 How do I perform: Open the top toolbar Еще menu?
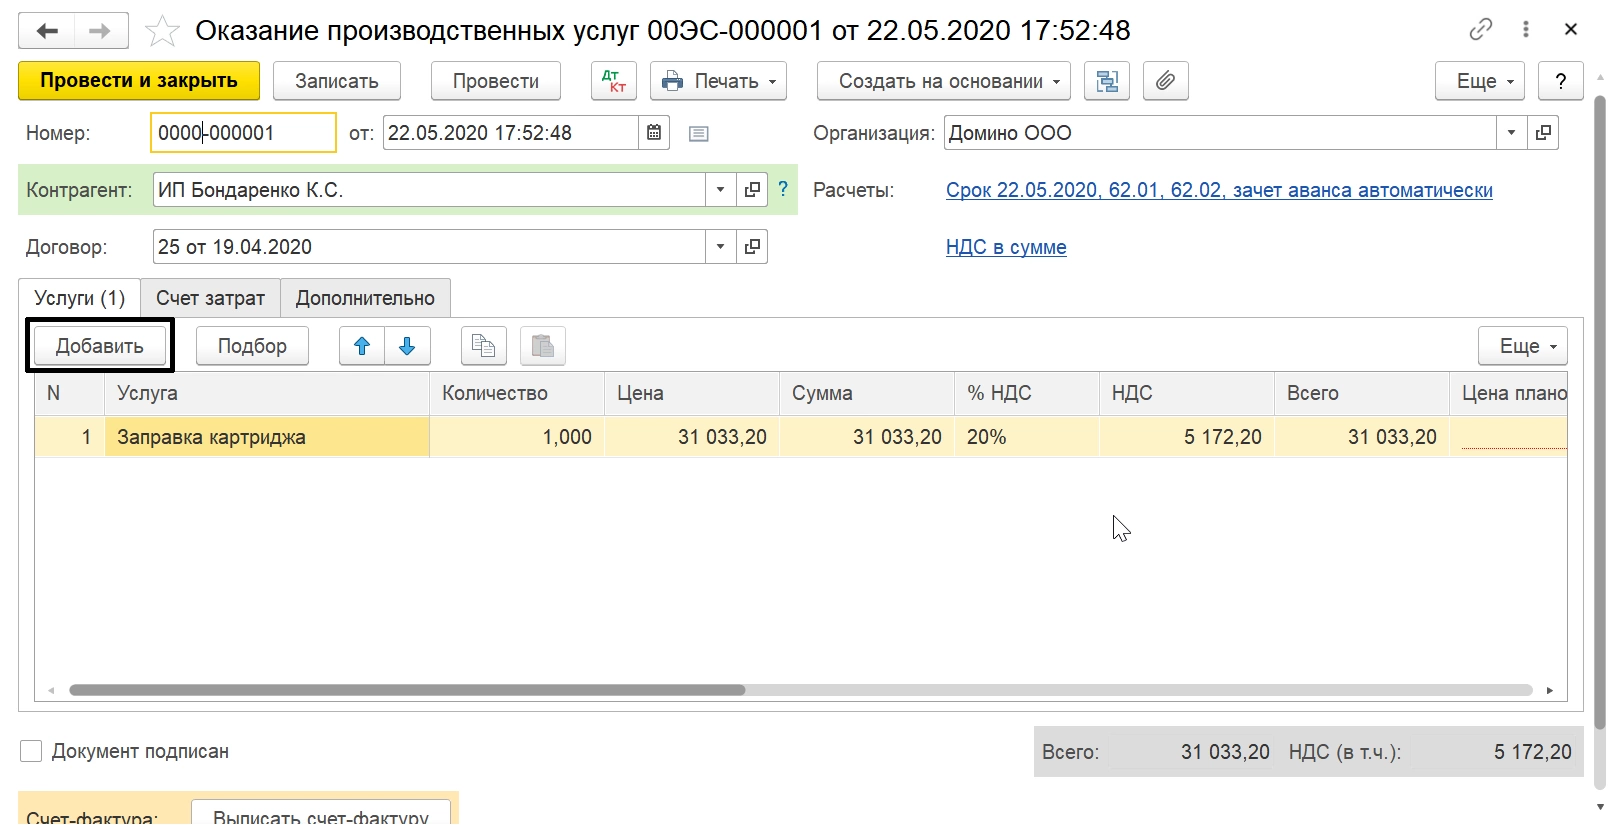(1479, 81)
